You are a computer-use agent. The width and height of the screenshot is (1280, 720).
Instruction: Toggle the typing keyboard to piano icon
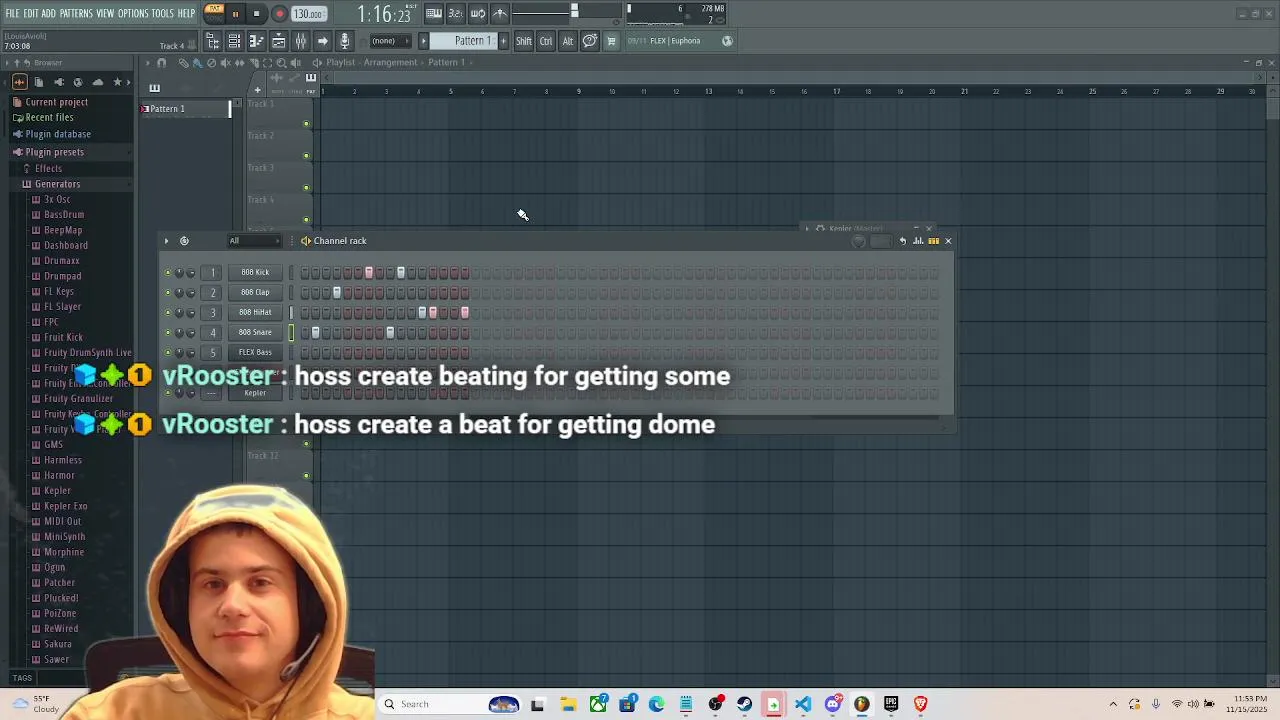[433, 14]
